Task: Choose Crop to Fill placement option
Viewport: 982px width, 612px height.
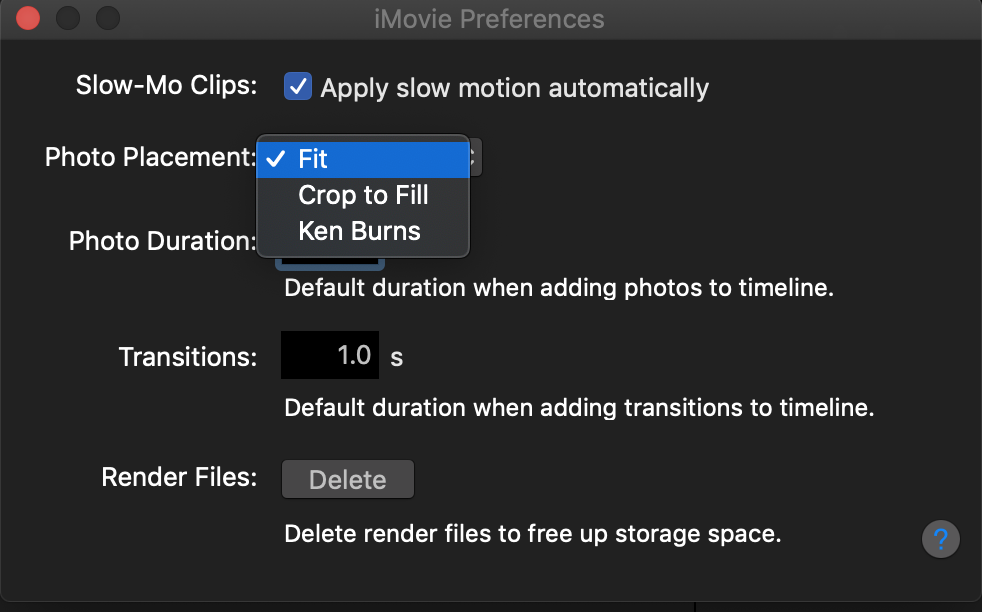Action: (363, 195)
